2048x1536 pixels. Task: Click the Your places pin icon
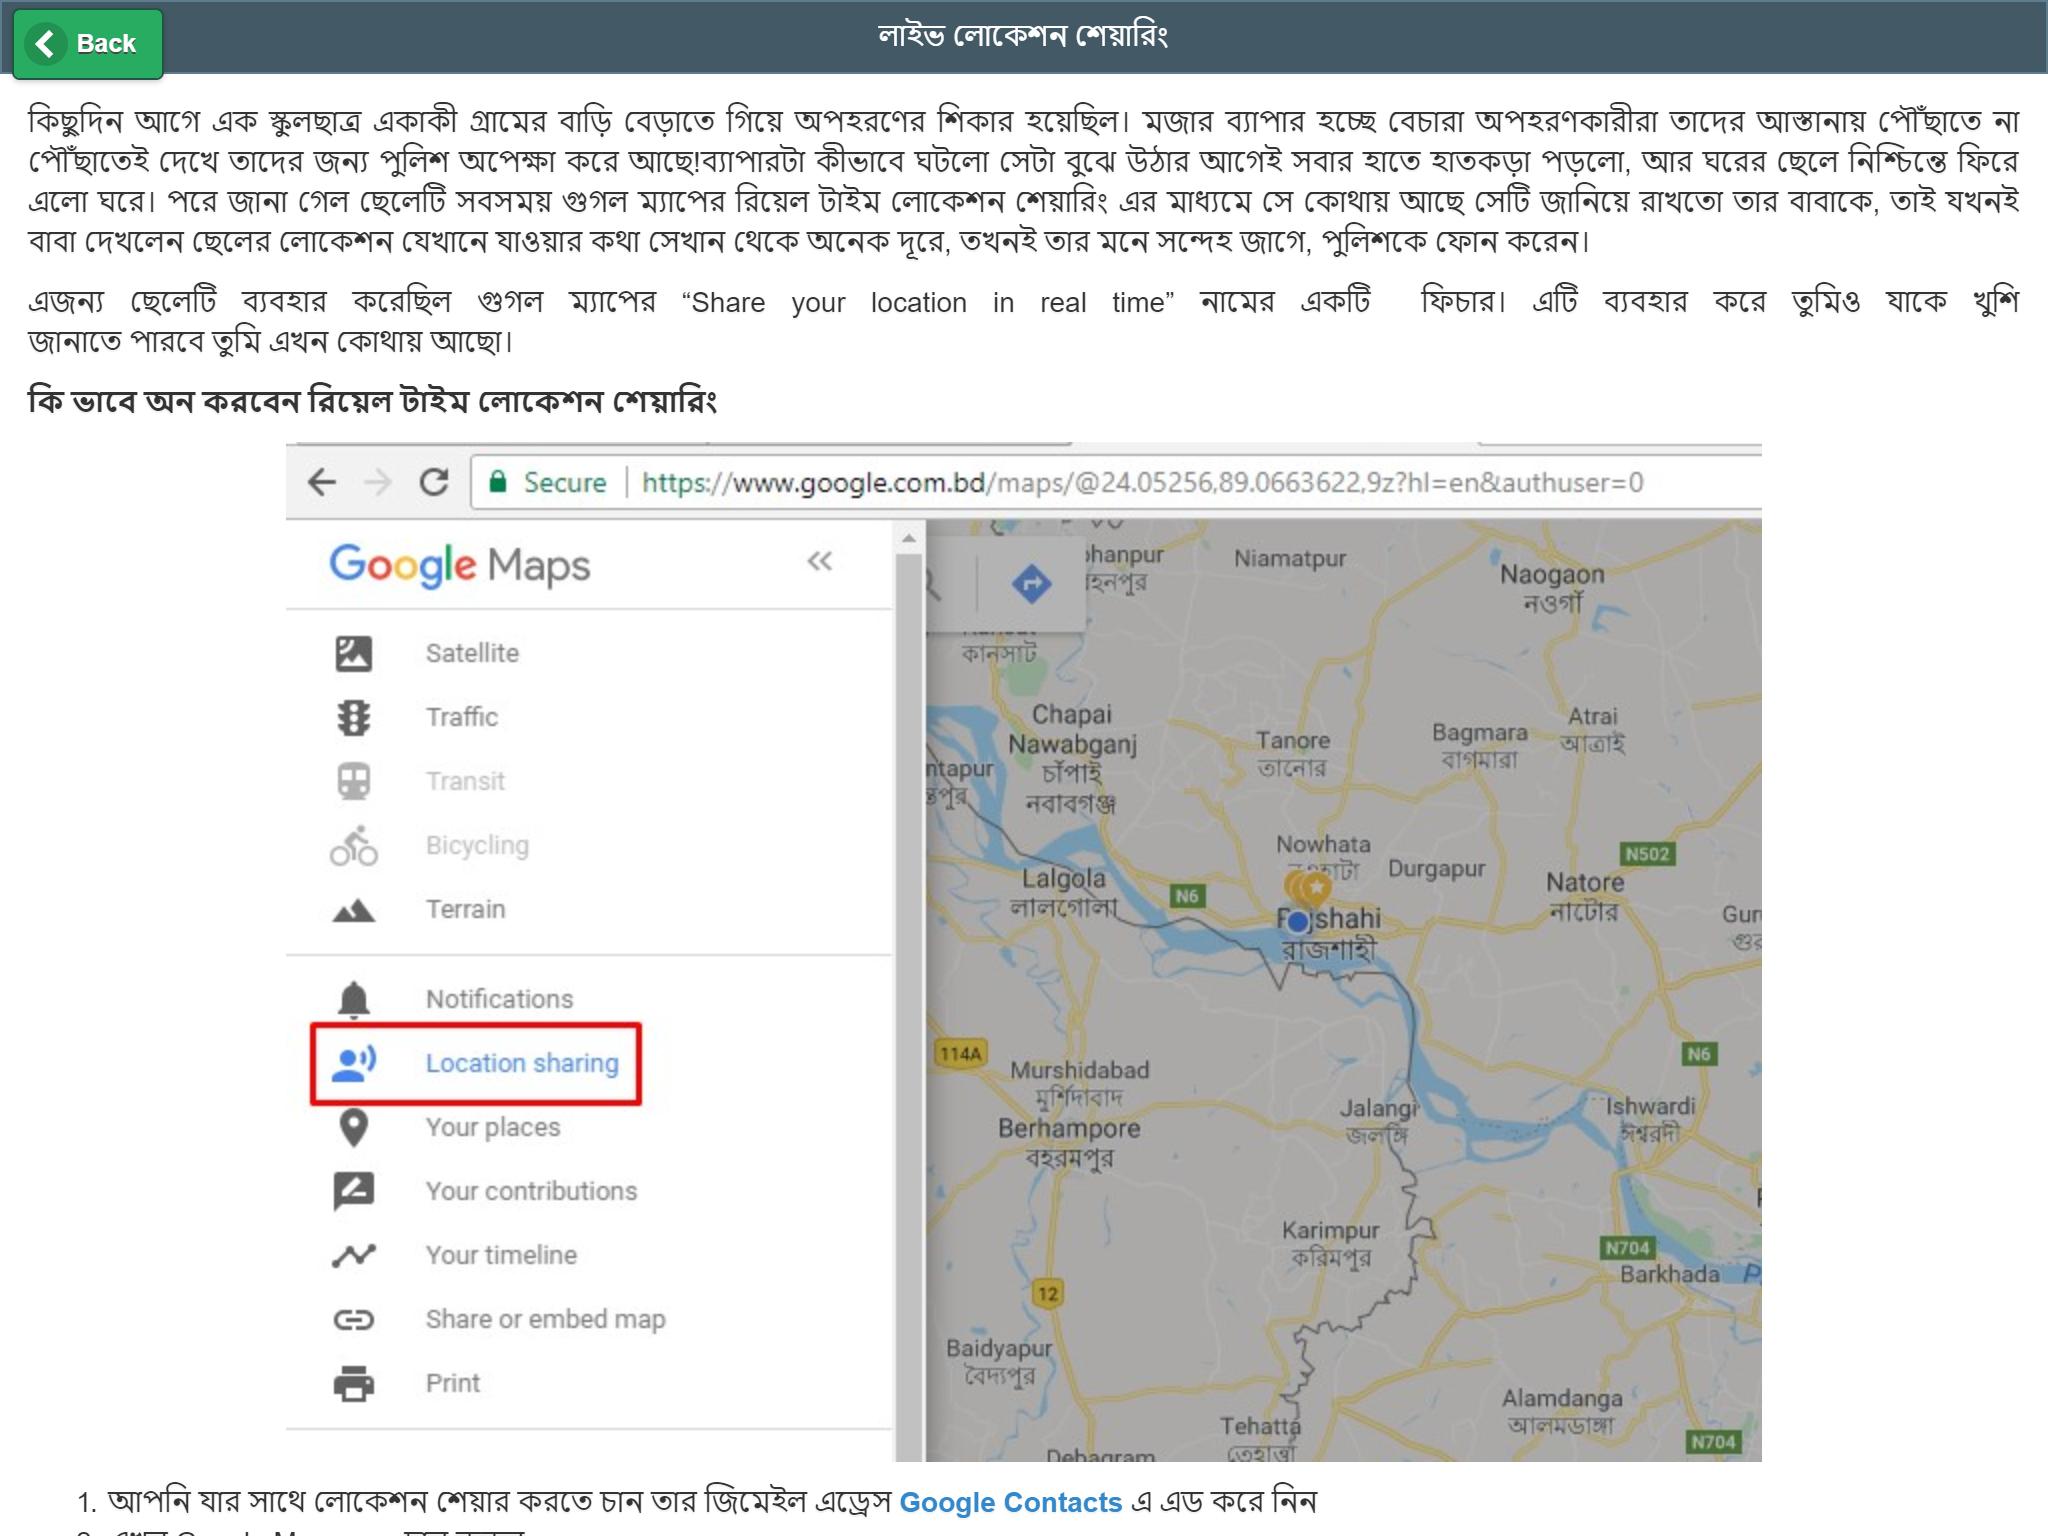(353, 1127)
